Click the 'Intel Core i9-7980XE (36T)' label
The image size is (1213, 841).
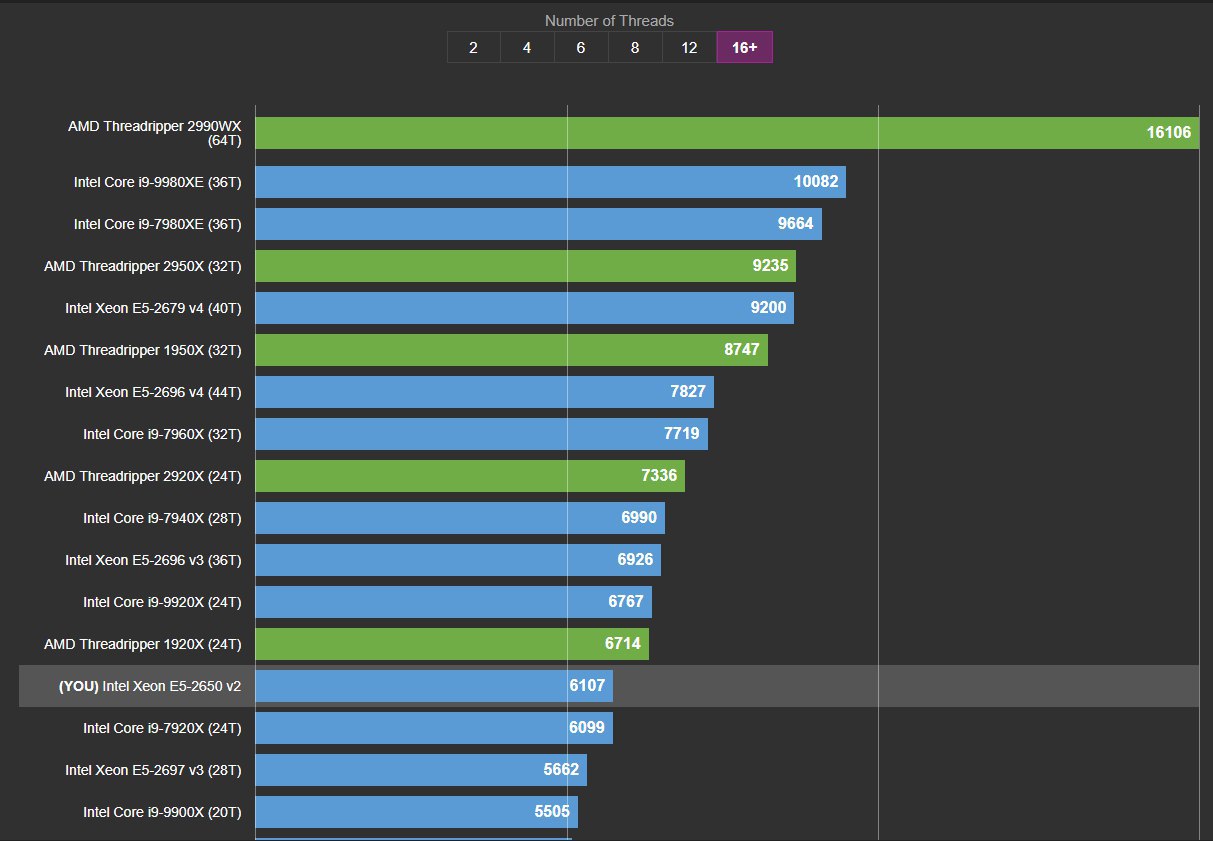[158, 224]
